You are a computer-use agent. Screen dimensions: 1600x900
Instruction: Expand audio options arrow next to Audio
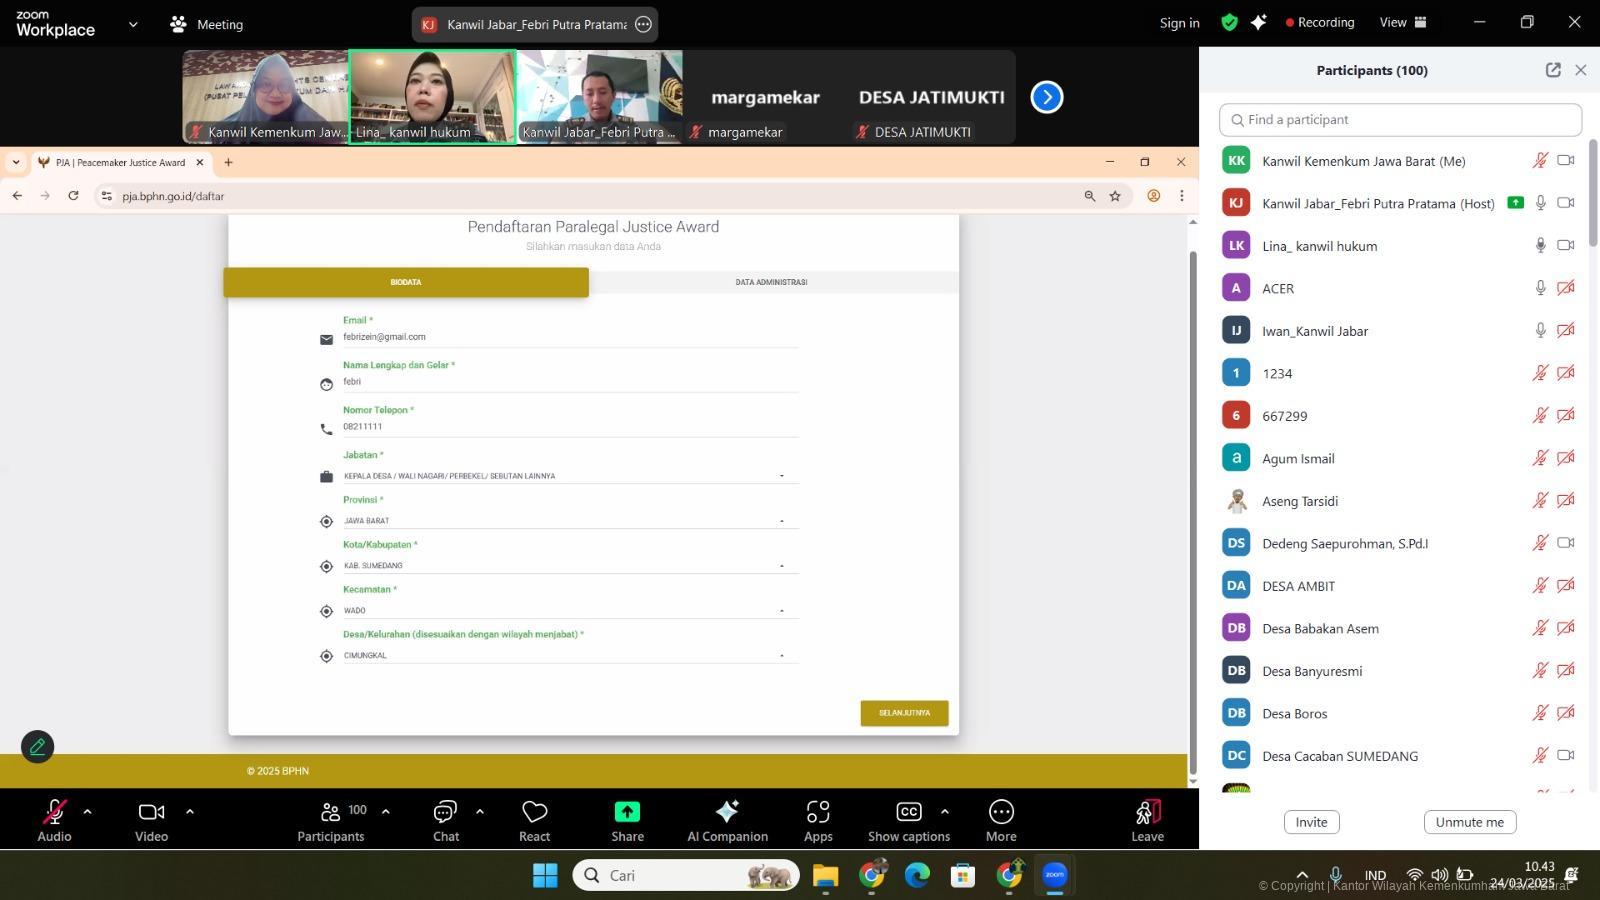click(87, 811)
